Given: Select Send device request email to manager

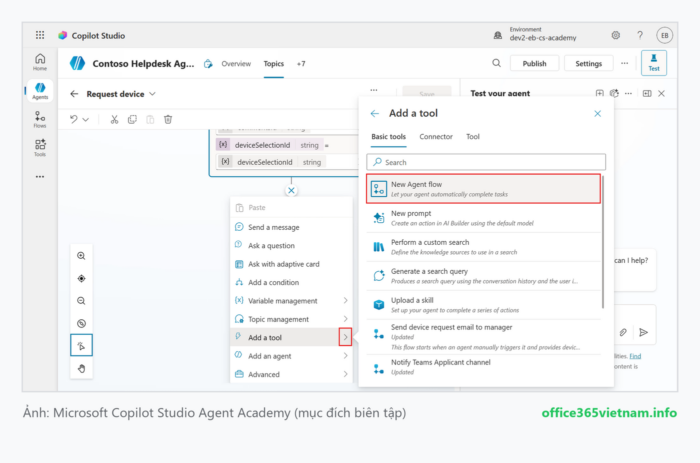Looking at the screenshot, I should point(483,337).
